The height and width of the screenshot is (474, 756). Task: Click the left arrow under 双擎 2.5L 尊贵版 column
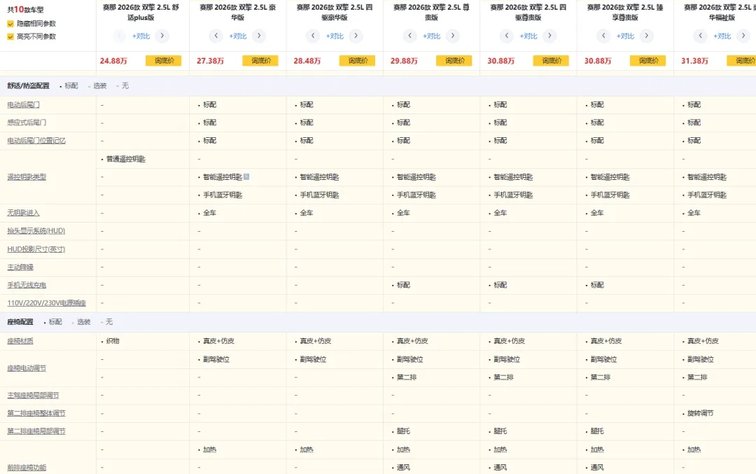(408, 36)
